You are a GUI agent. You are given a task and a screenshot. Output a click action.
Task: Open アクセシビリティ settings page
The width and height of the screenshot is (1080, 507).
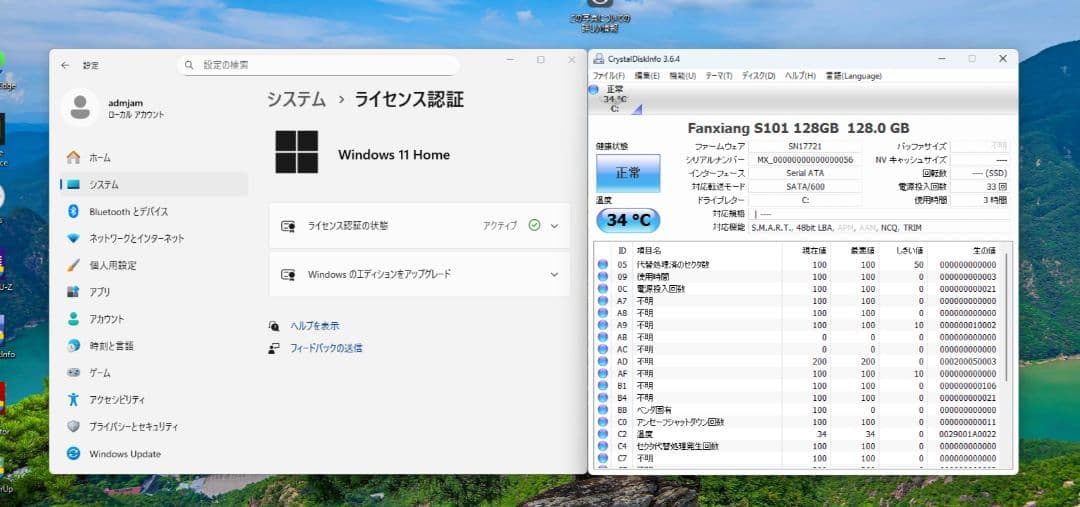[x=153, y=400]
